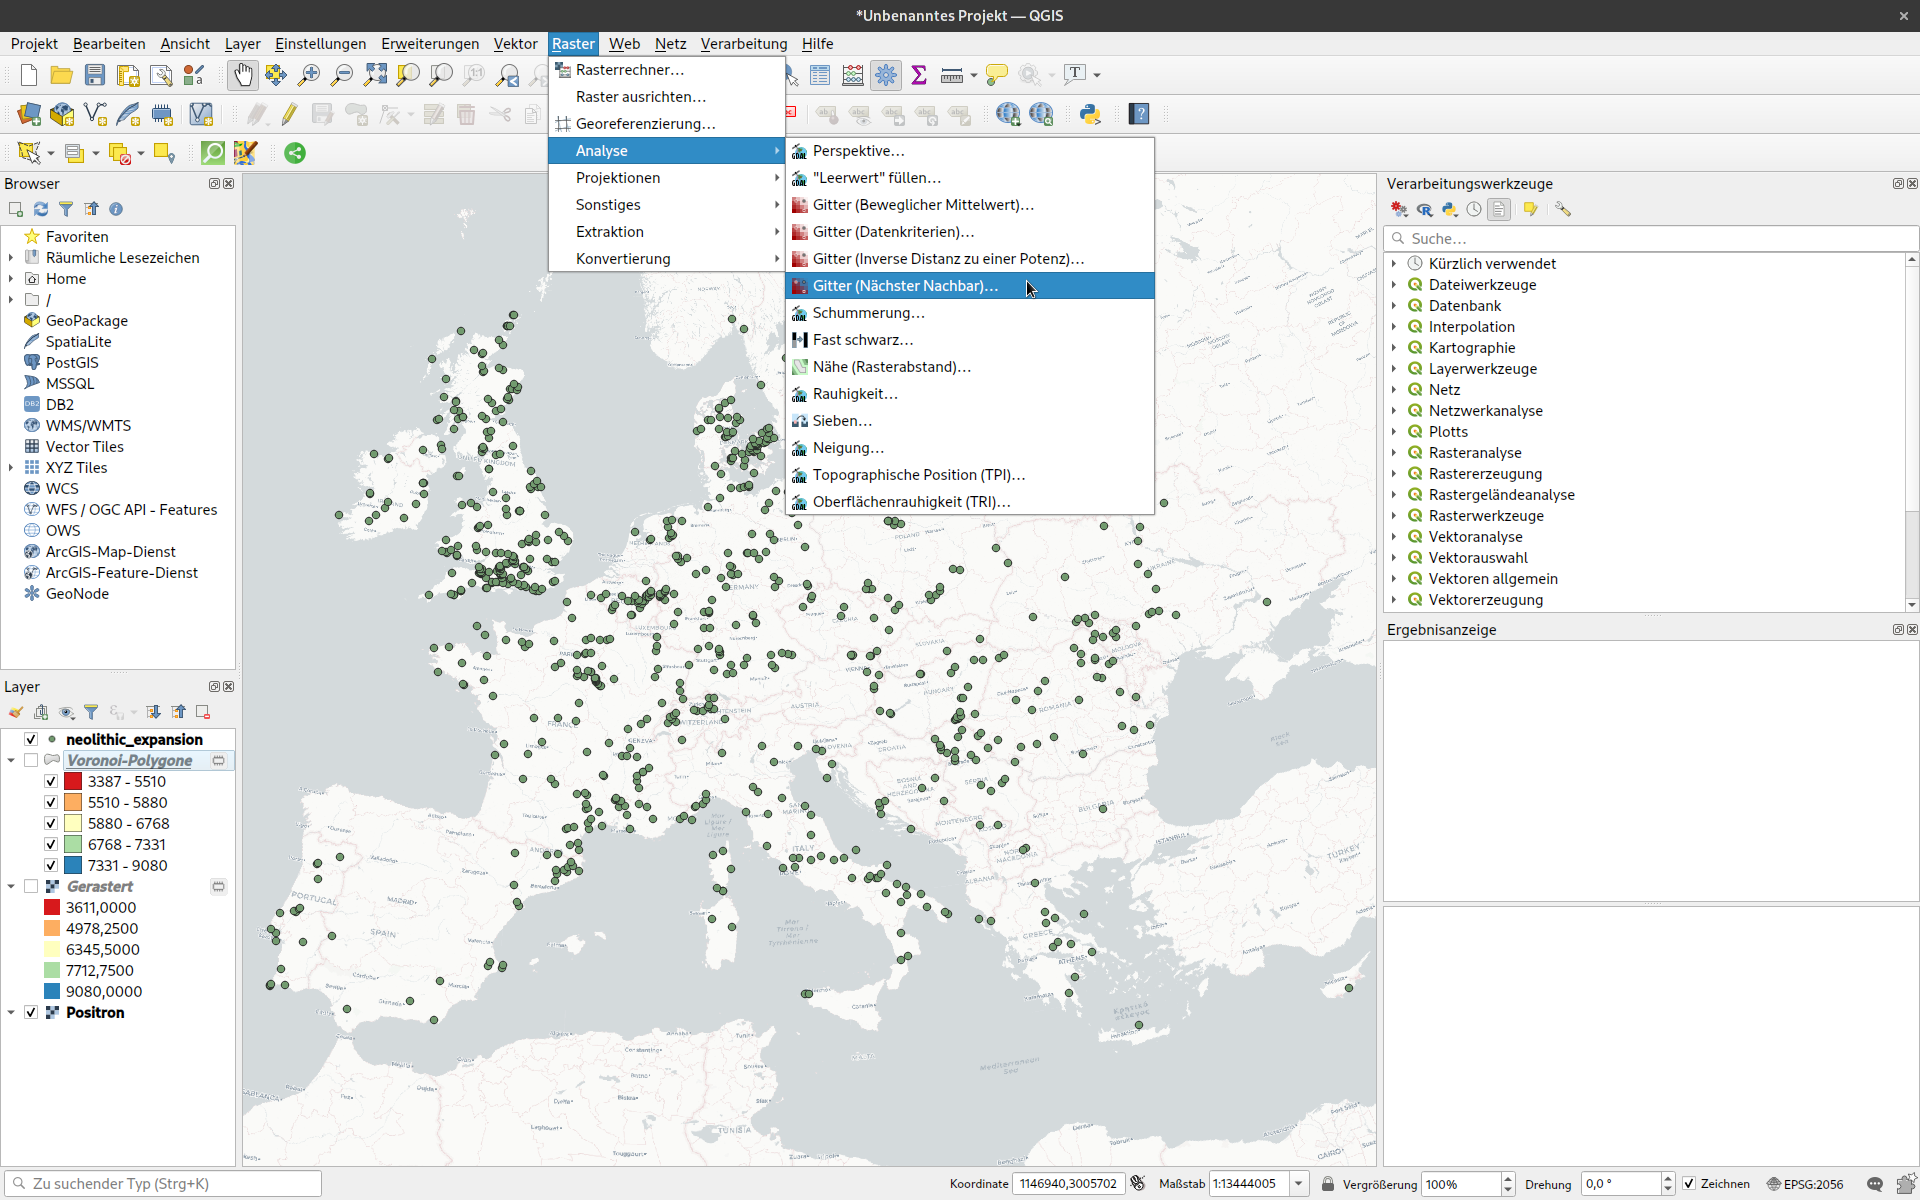The height and width of the screenshot is (1200, 1920).
Task: Open the Python console icon
Action: (1090, 114)
